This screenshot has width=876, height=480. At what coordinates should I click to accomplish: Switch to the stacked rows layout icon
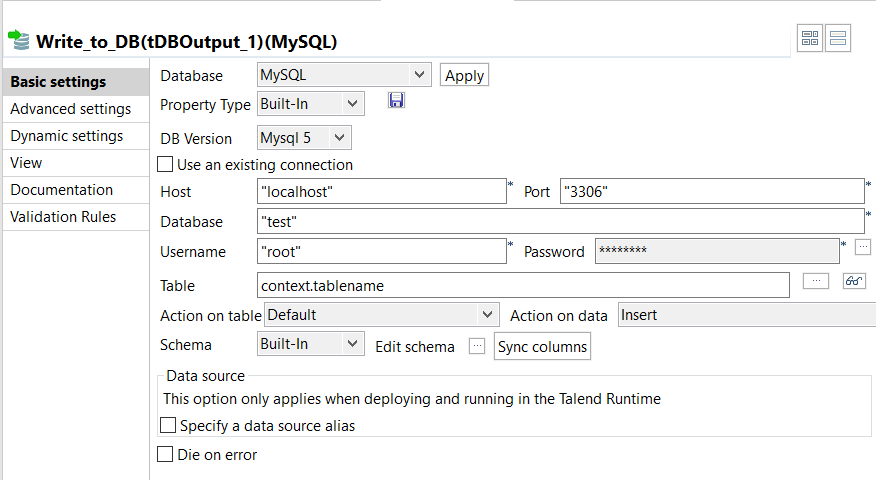[838, 39]
